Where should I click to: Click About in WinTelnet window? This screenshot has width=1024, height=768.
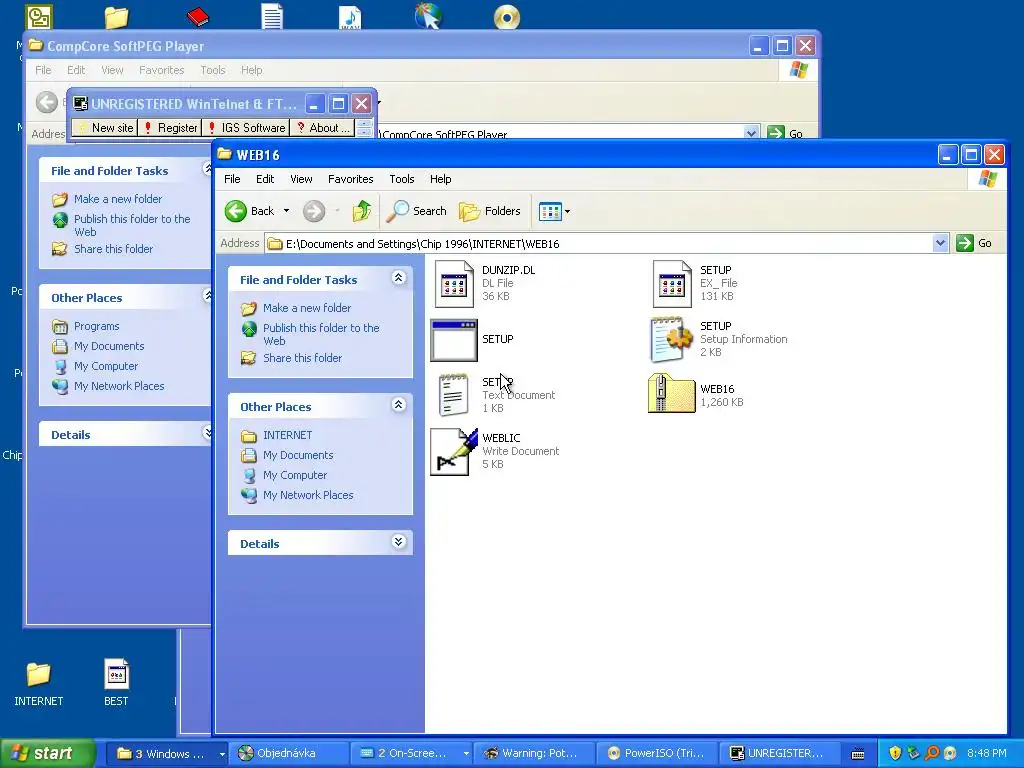[x=323, y=128]
